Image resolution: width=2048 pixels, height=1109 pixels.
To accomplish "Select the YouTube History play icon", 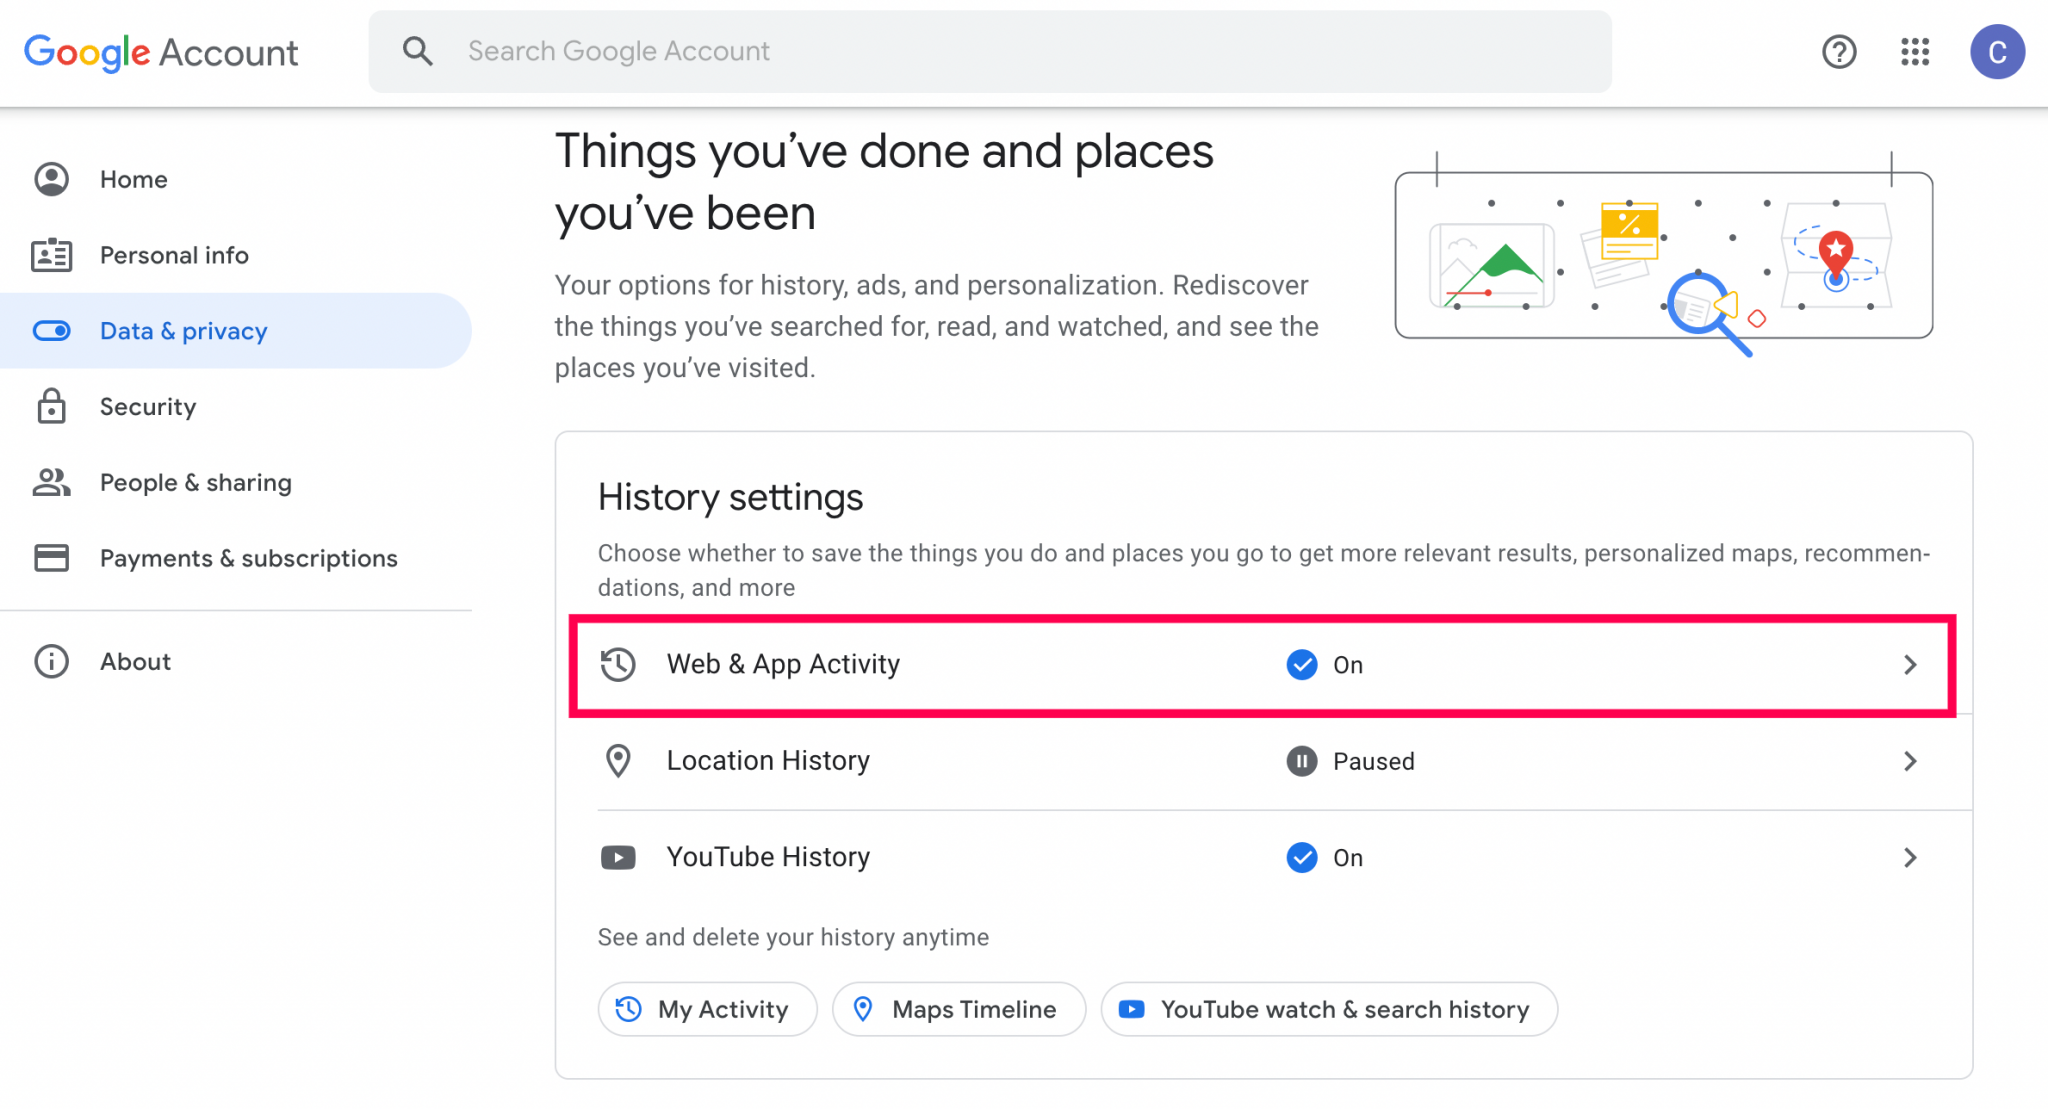I will (x=618, y=857).
